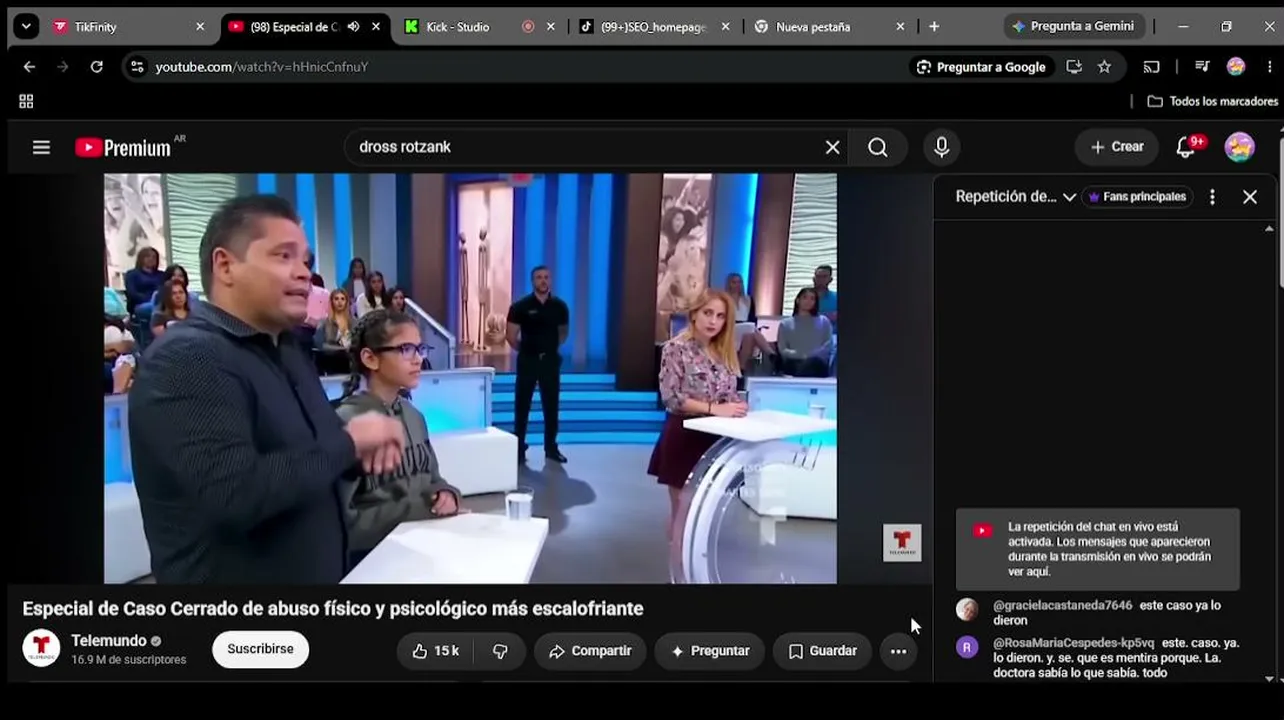Close the TikFinity tab
The height and width of the screenshot is (720, 1284).
tap(200, 27)
